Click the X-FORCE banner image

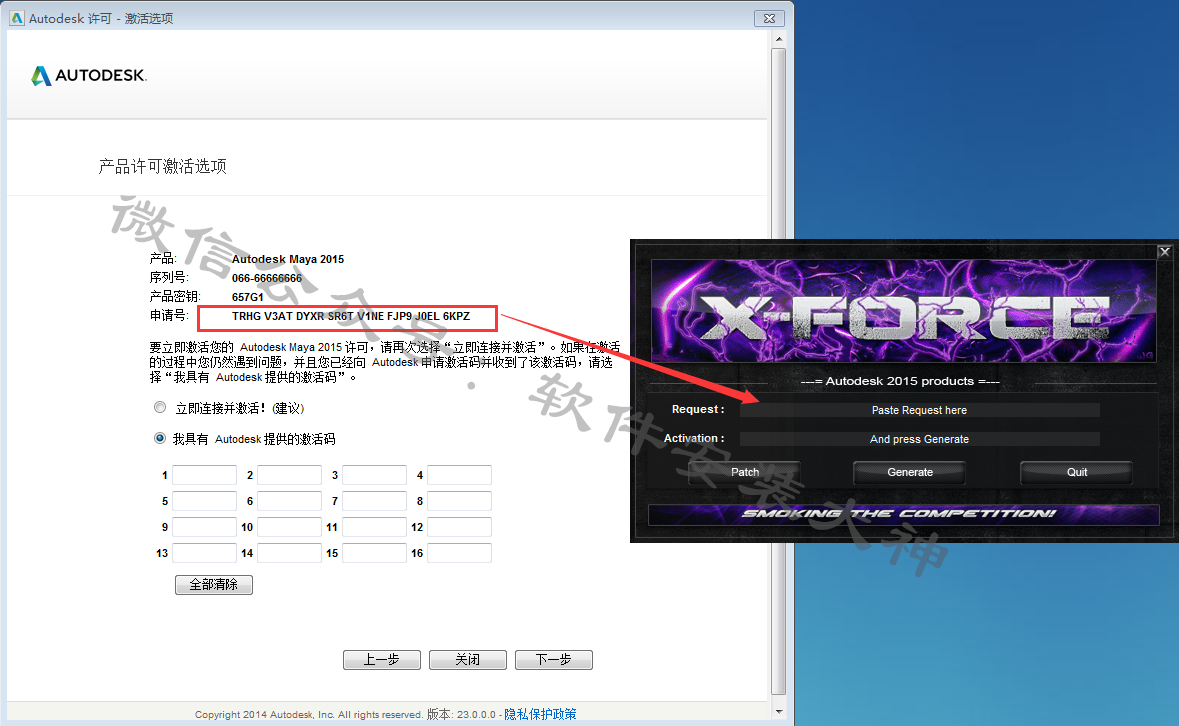click(903, 311)
